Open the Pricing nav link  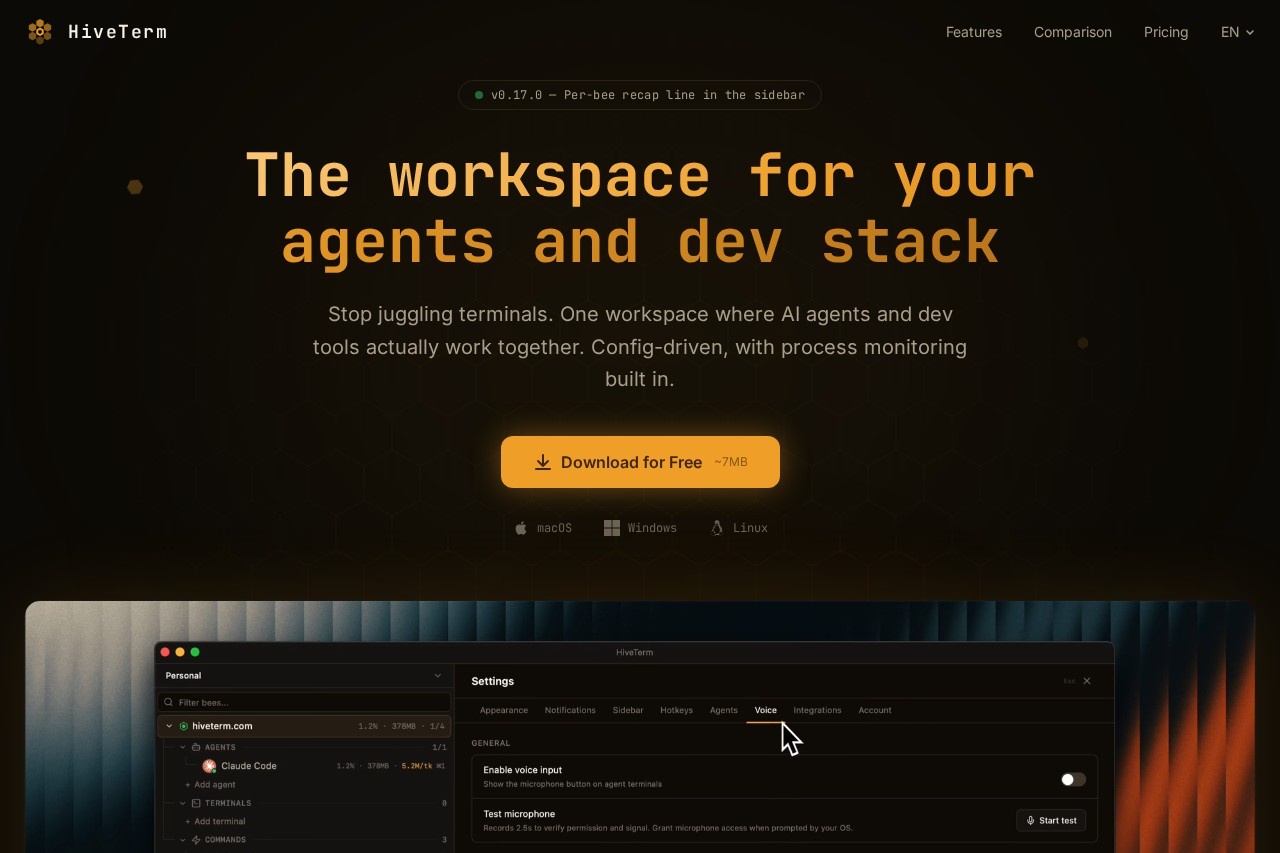[x=1166, y=32]
